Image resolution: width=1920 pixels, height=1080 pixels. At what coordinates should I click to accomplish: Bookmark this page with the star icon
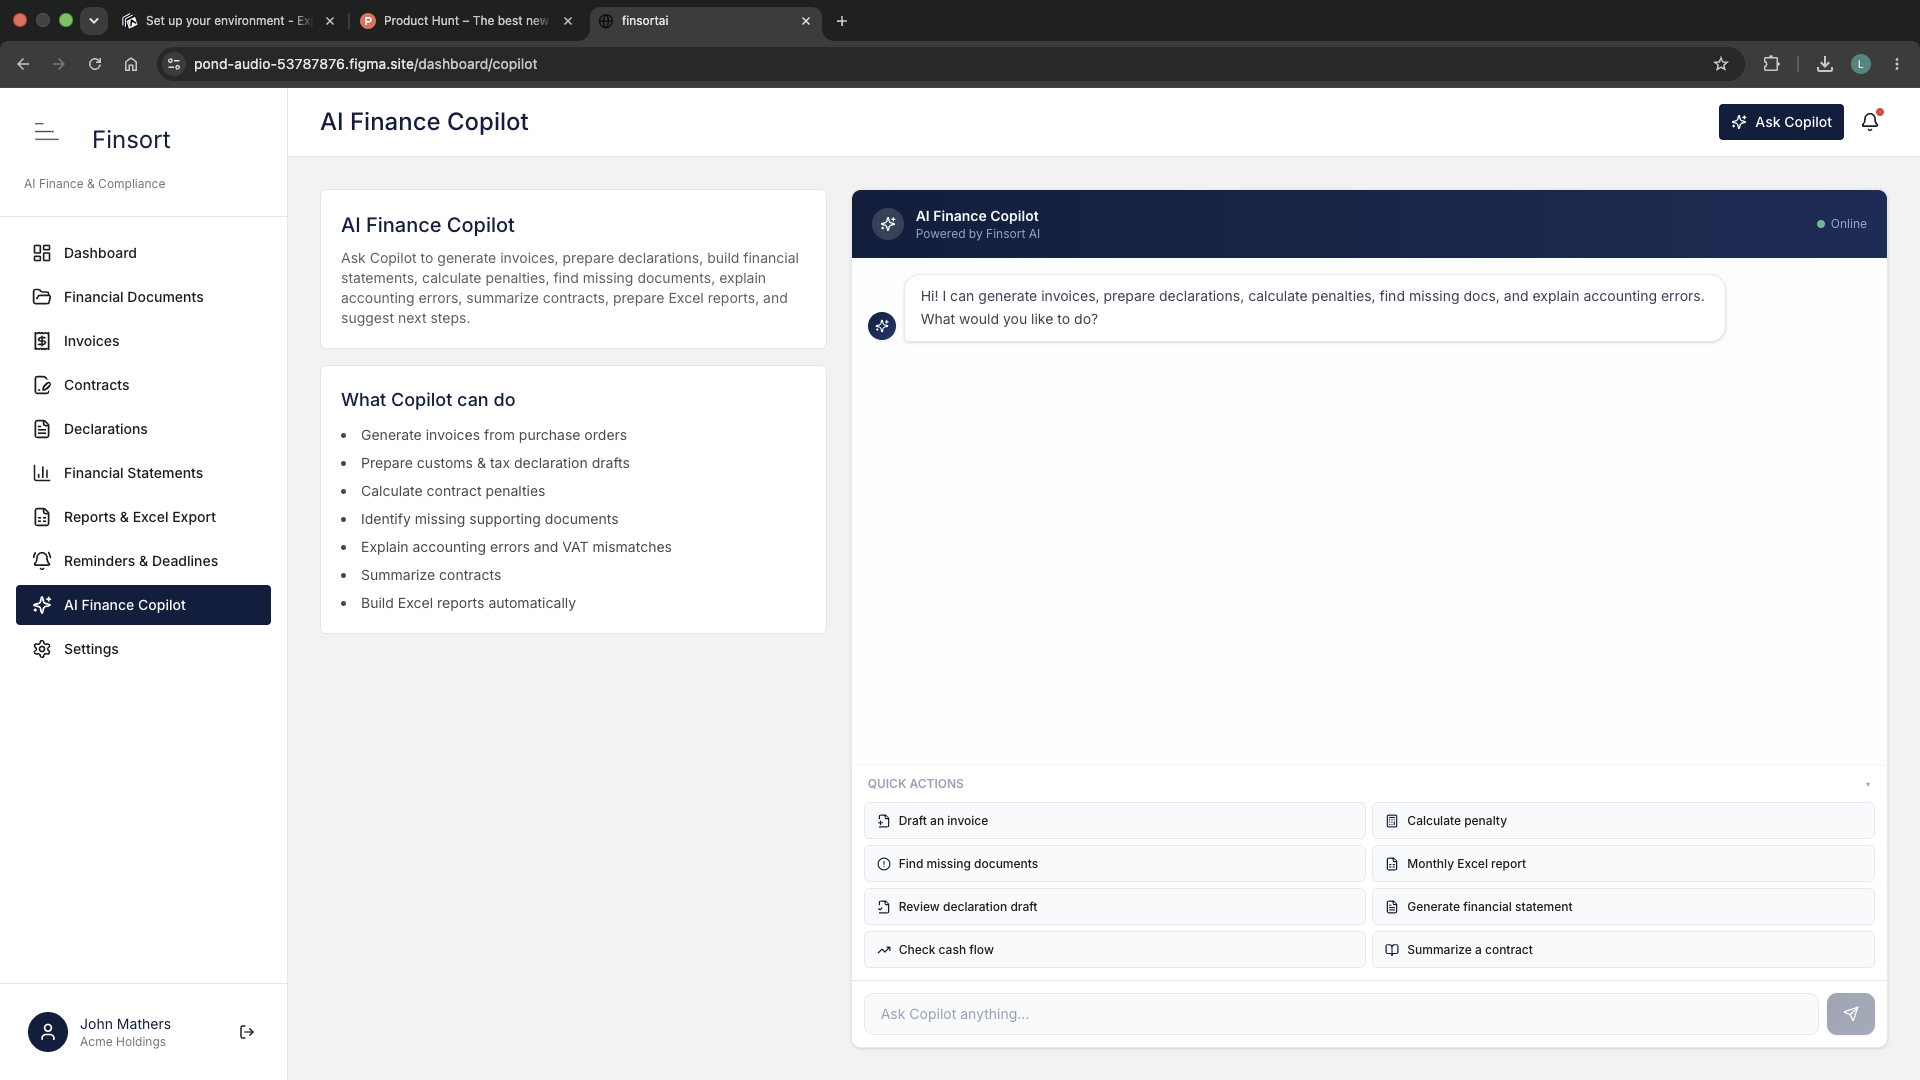coord(1721,64)
